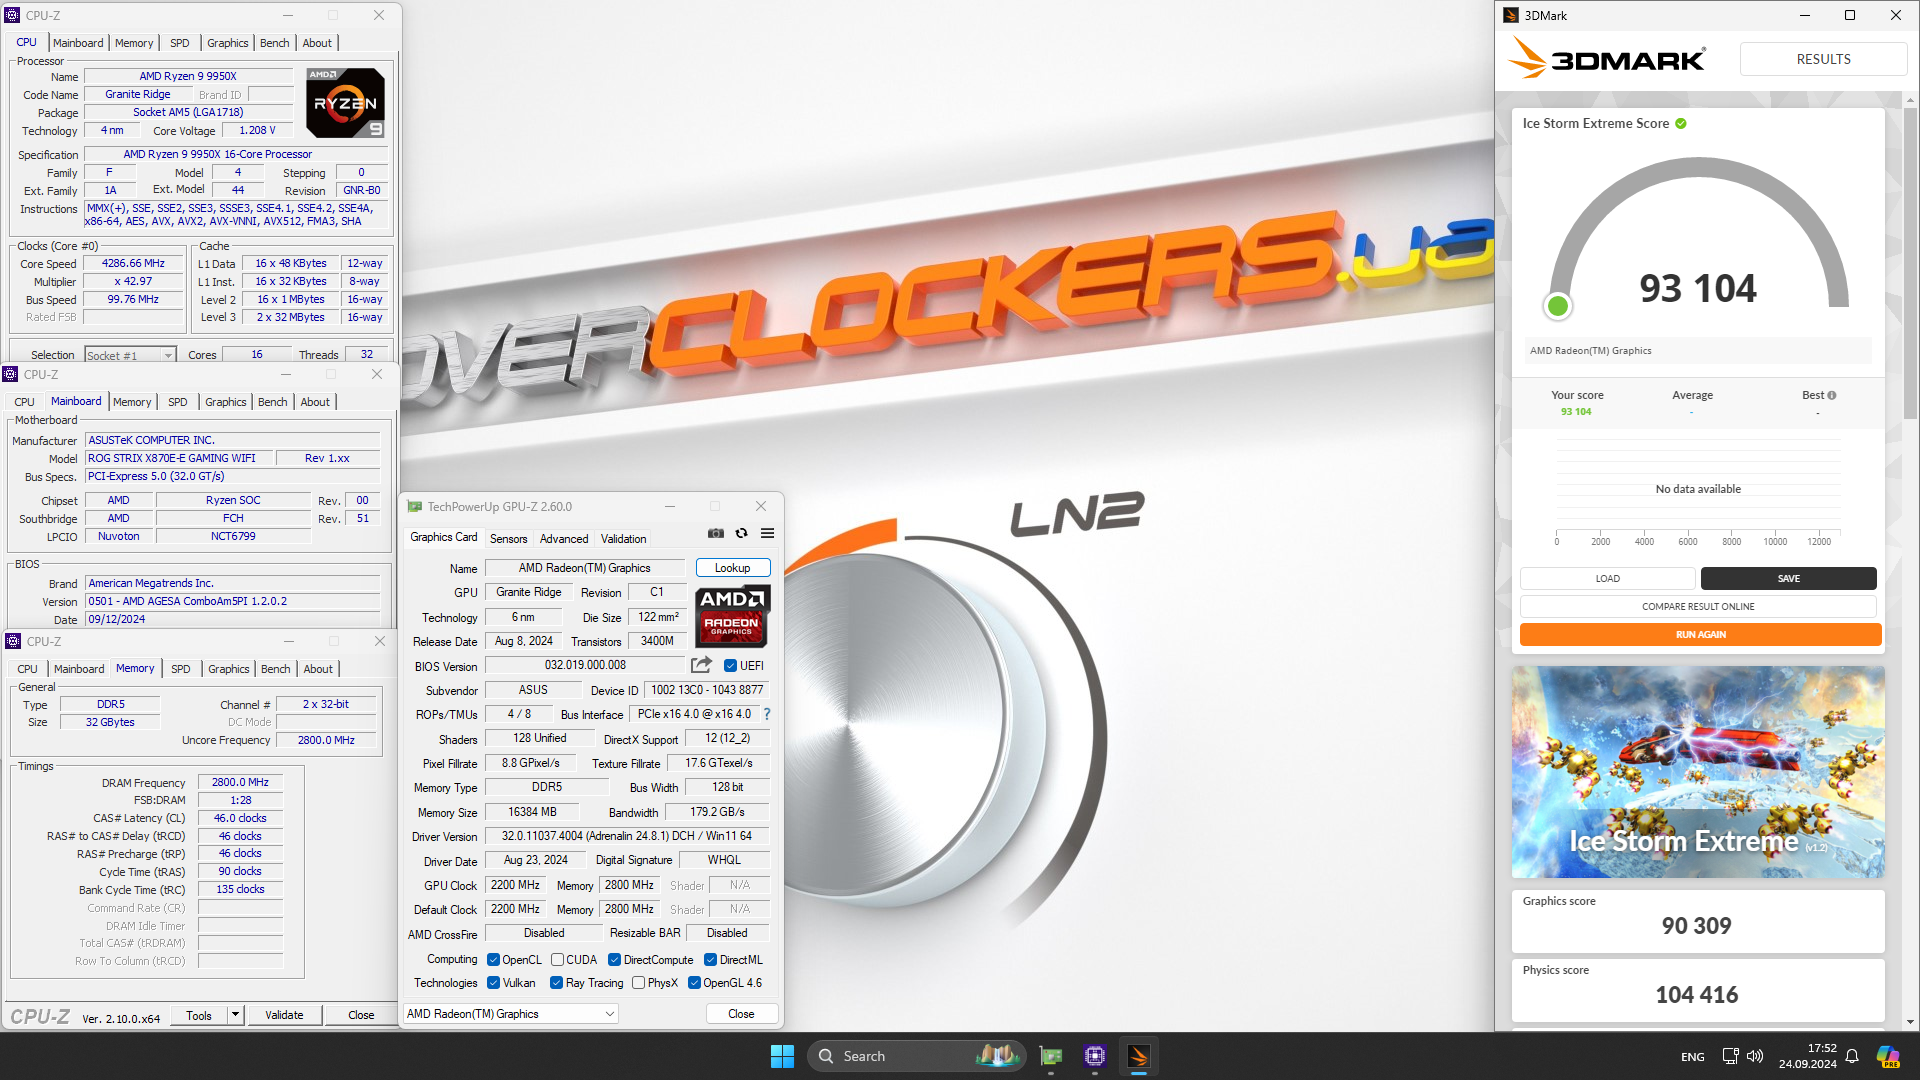Expand the AMD Radeon Graphics GPU dropdown
This screenshot has height=1080, width=1920.
[x=609, y=1014]
